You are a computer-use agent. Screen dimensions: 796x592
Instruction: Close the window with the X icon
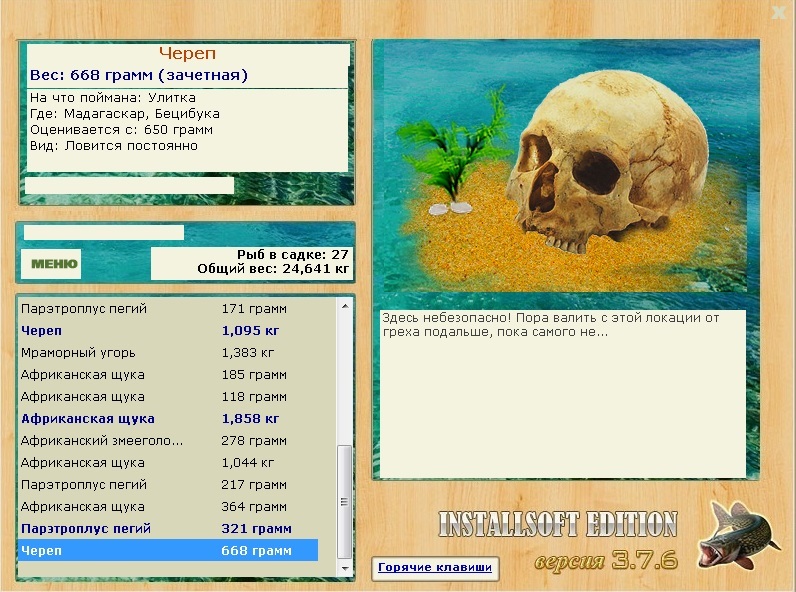779,12
